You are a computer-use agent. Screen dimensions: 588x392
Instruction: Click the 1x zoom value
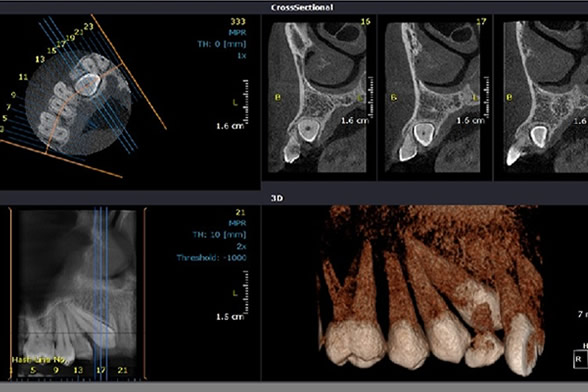[x=242, y=55]
